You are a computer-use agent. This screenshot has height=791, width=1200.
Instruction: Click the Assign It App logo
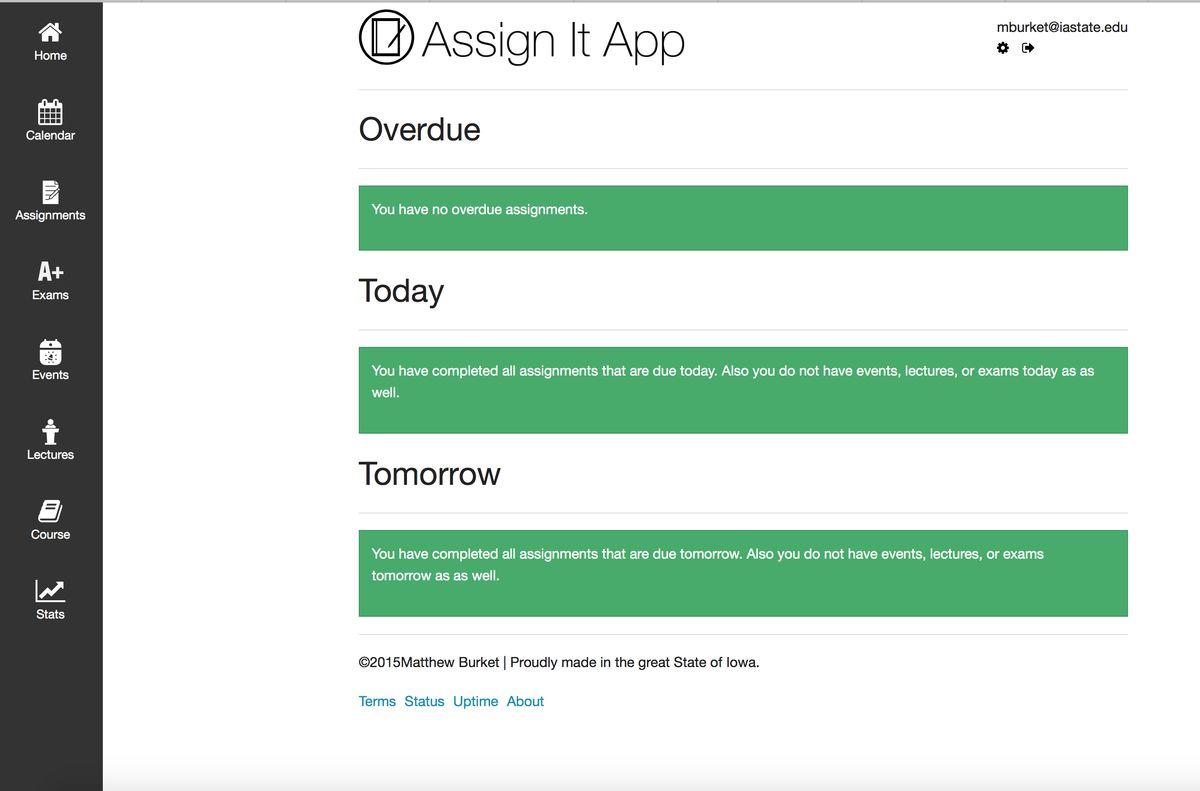tap(386, 38)
